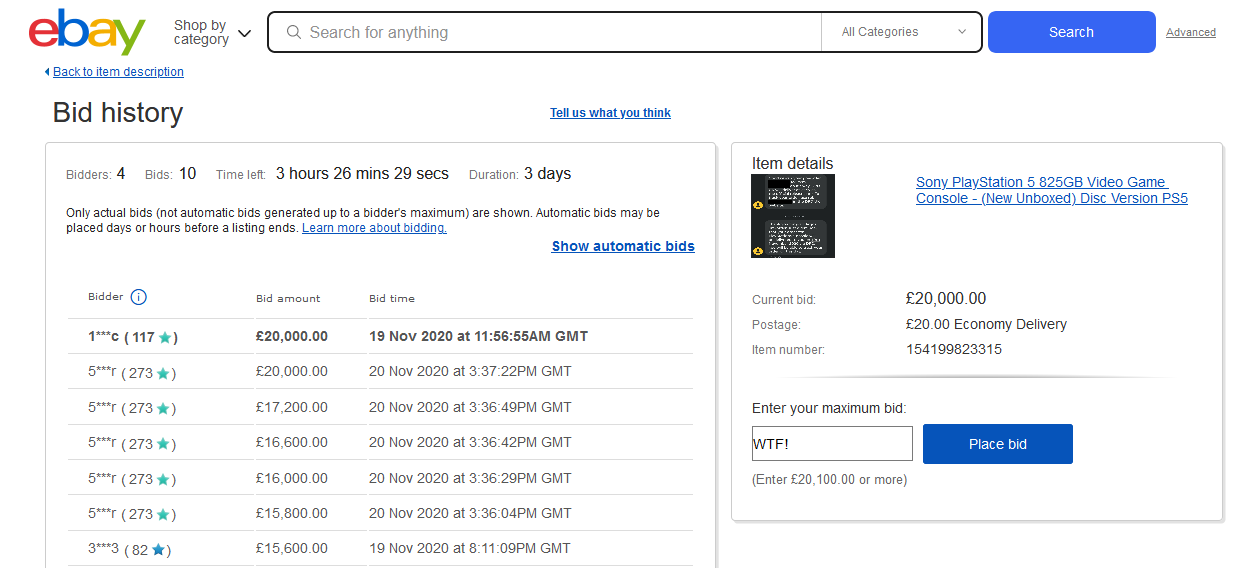
Task: Open the PS5 item thumbnail image
Action: coord(793,216)
